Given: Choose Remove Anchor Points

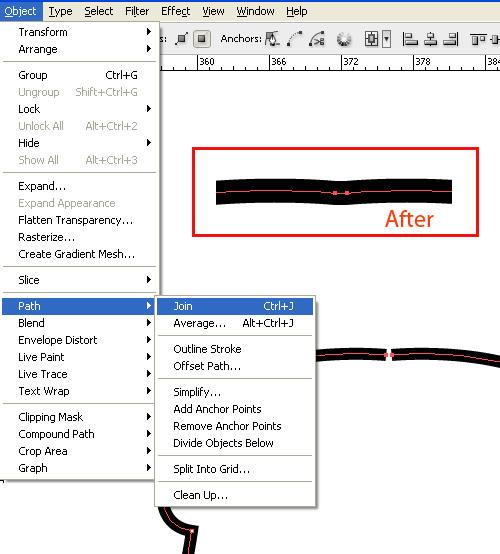Looking at the screenshot, I should (x=235, y=426).
